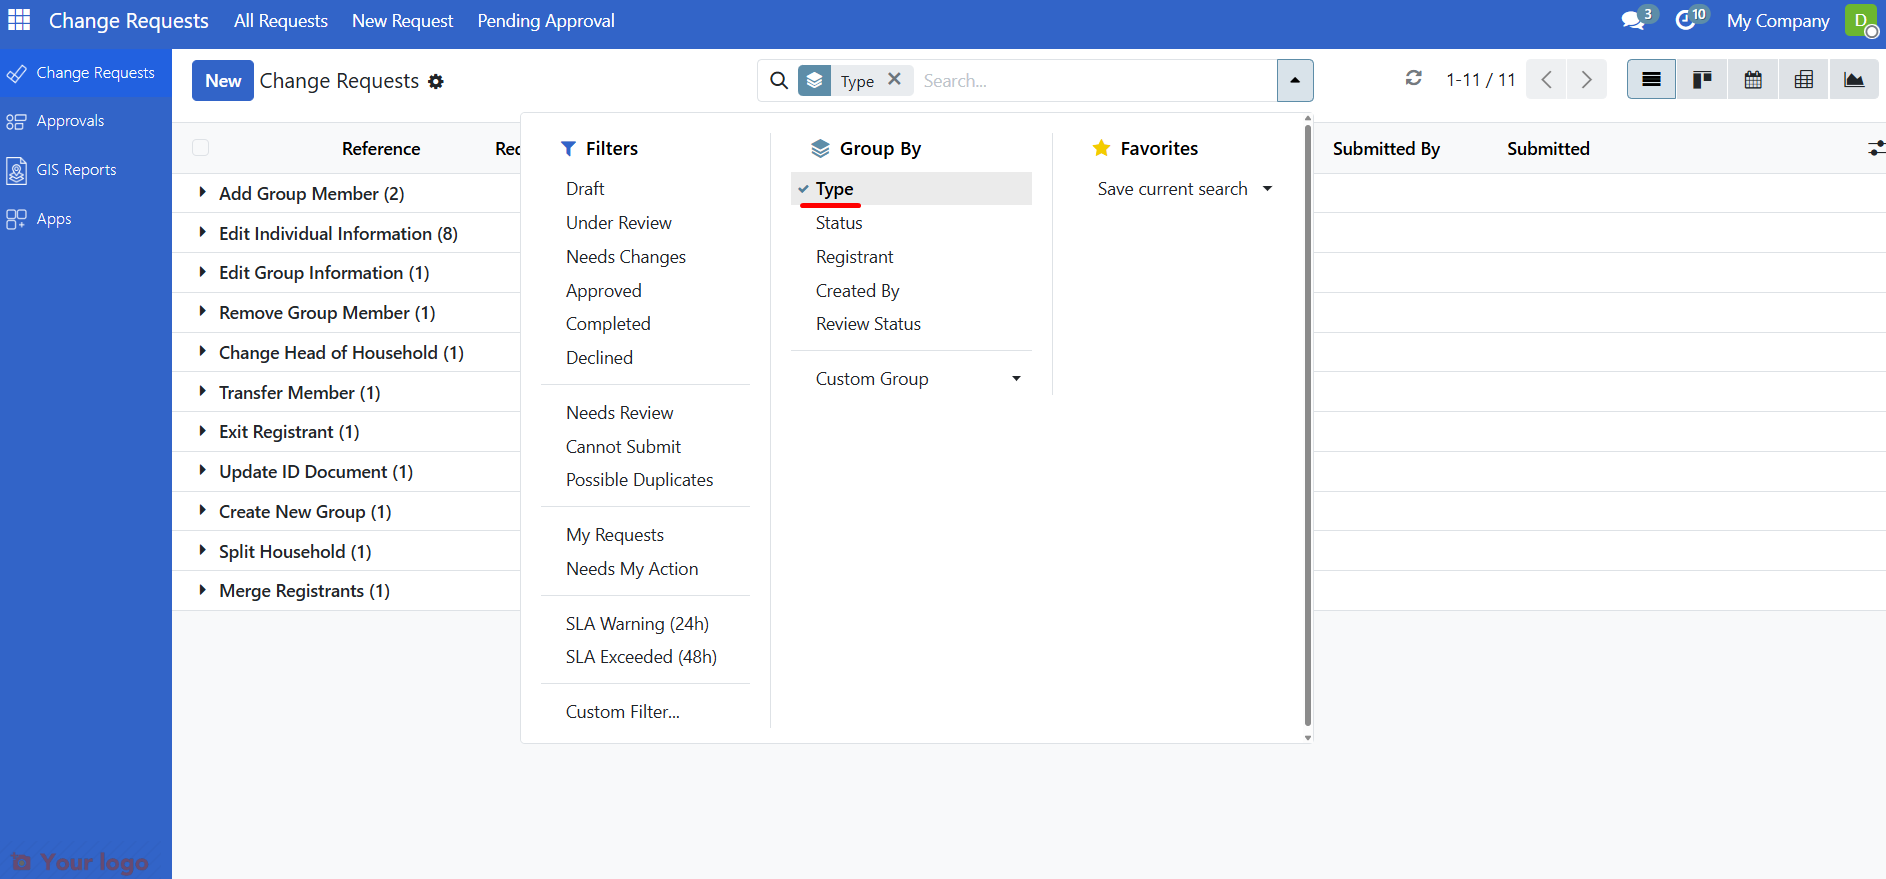Click the search input field
Viewport: 1886px width, 879px height.
1095,81
